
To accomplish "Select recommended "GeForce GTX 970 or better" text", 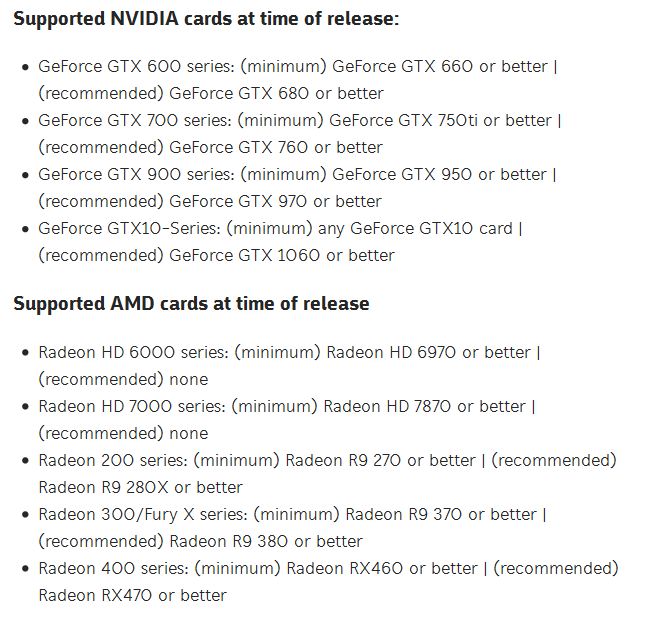I will (276, 201).
